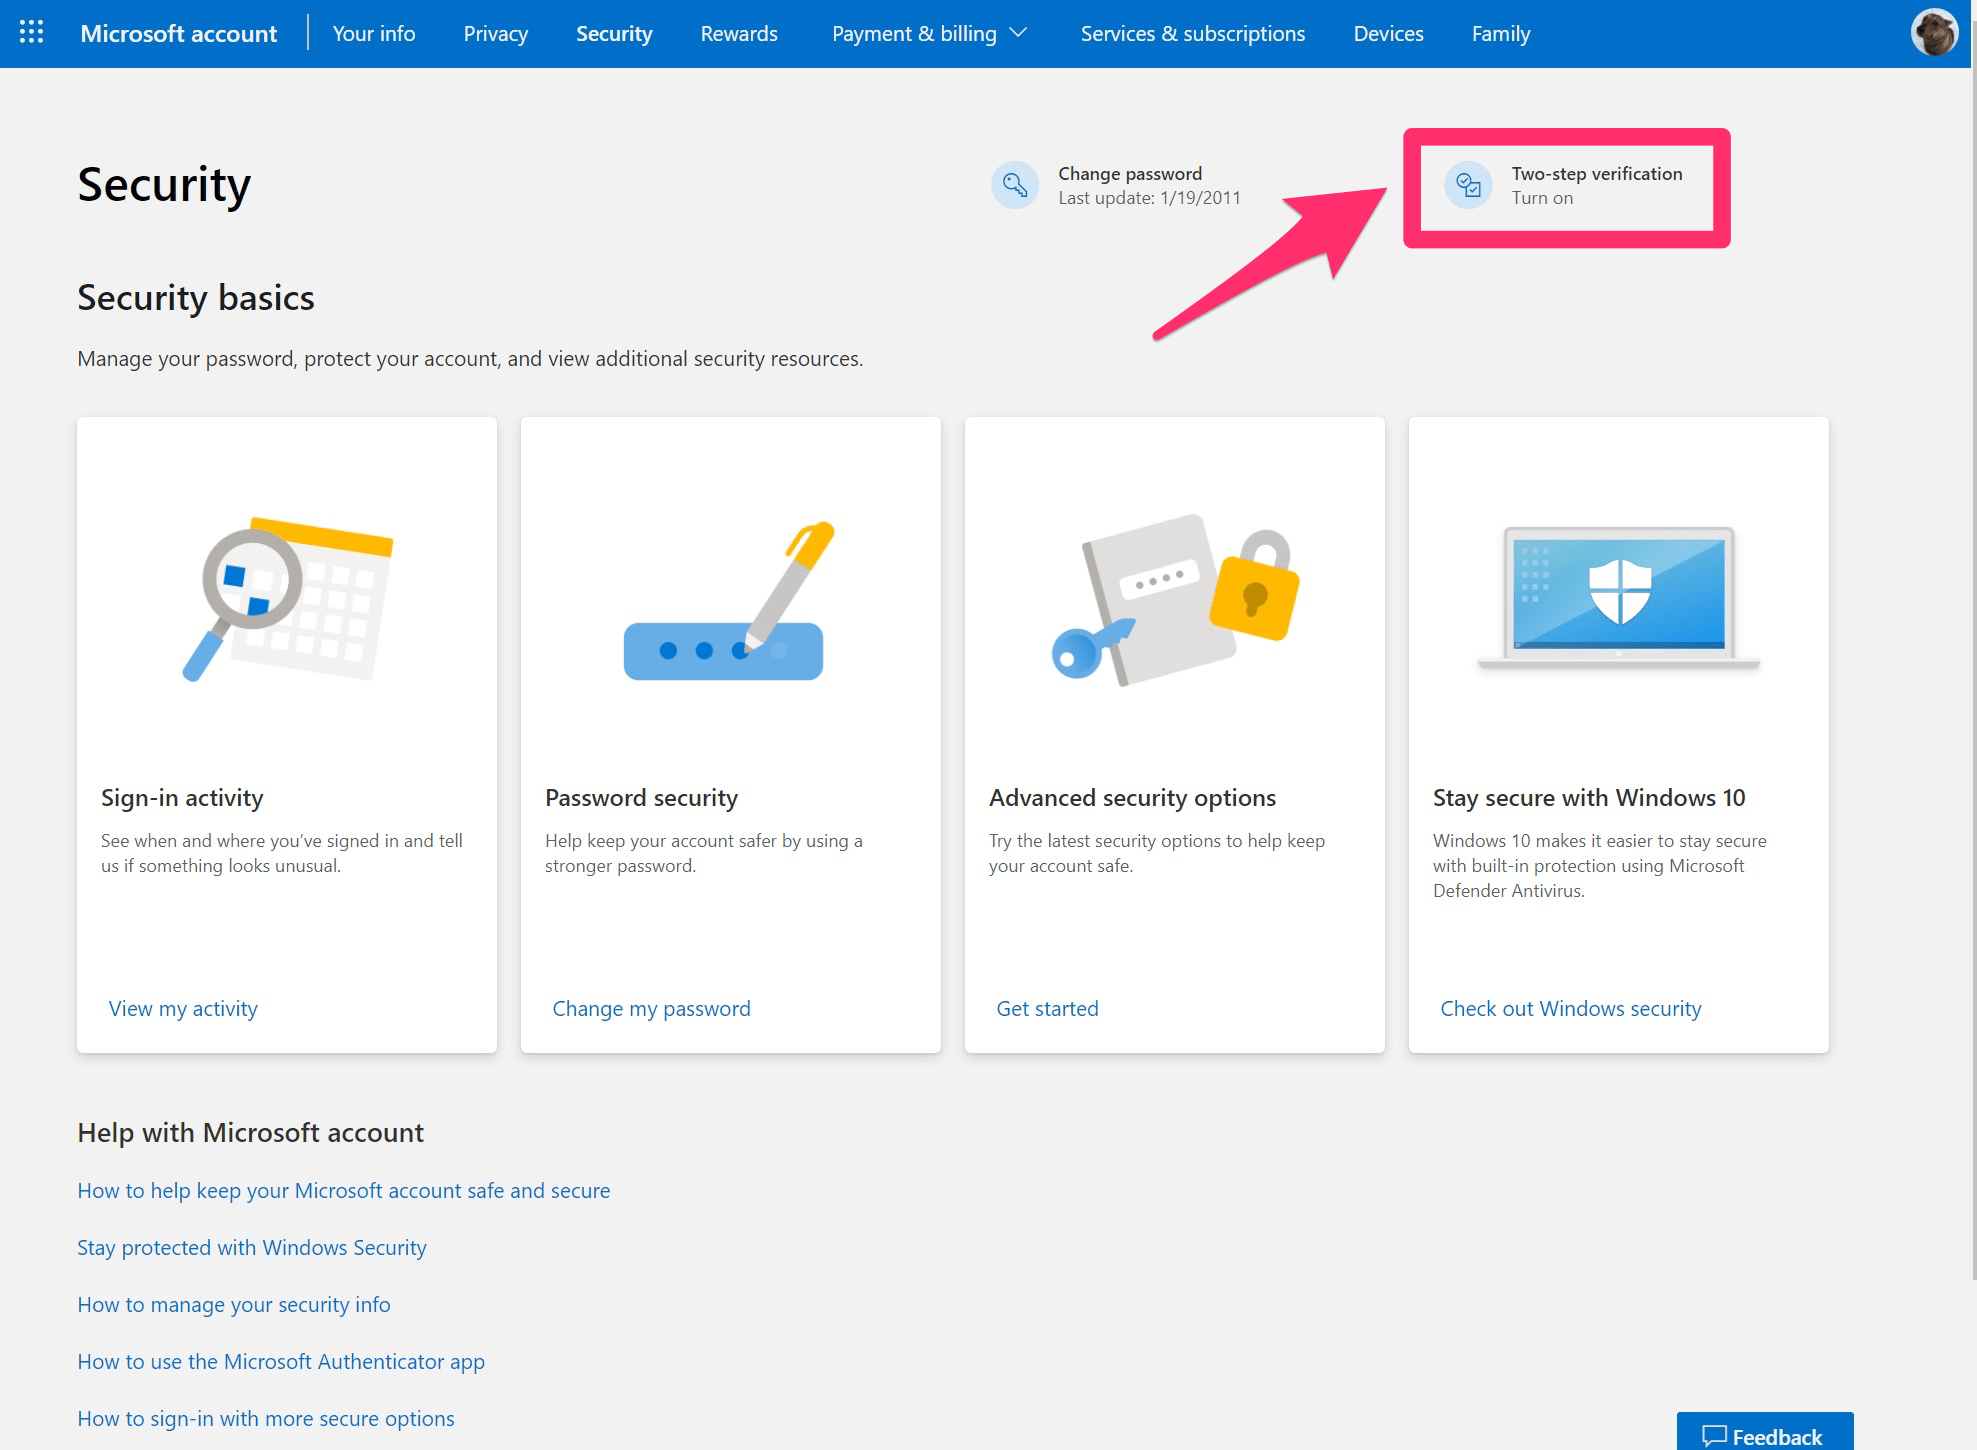The width and height of the screenshot is (1977, 1450).
Task: Click the Change password key icon
Action: [x=1014, y=185]
